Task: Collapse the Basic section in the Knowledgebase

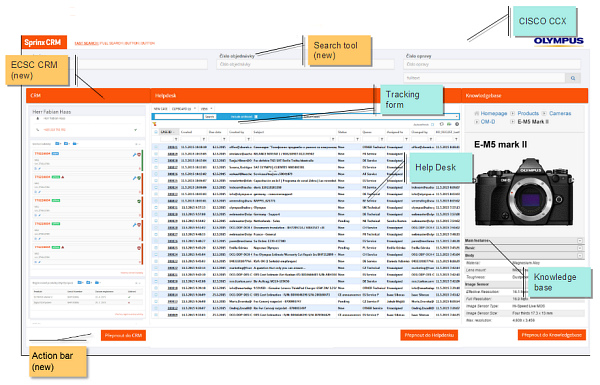Action: pyautogui.click(x=580, y=248)
